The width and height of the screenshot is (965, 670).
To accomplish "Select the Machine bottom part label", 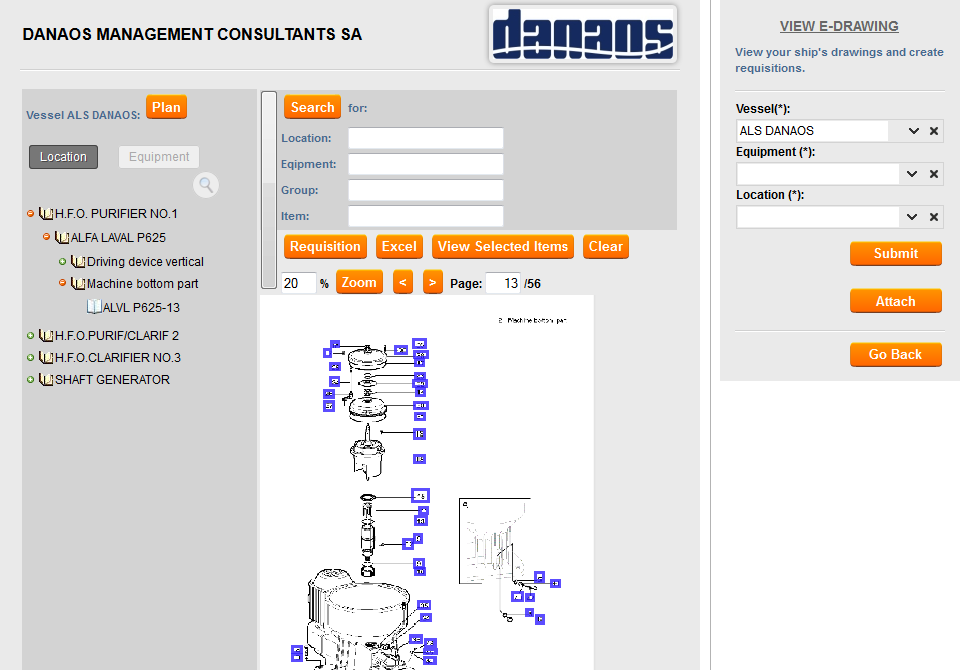I will click(x=143, y=284).
